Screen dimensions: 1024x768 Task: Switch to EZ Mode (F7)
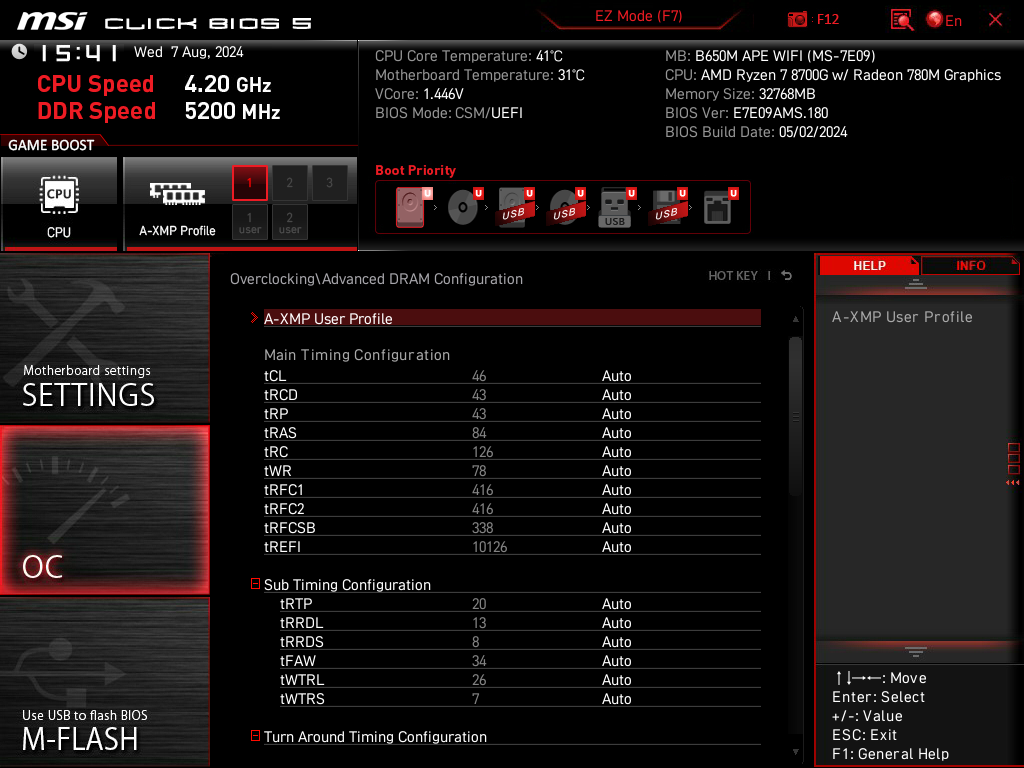(x=638, y=16)
